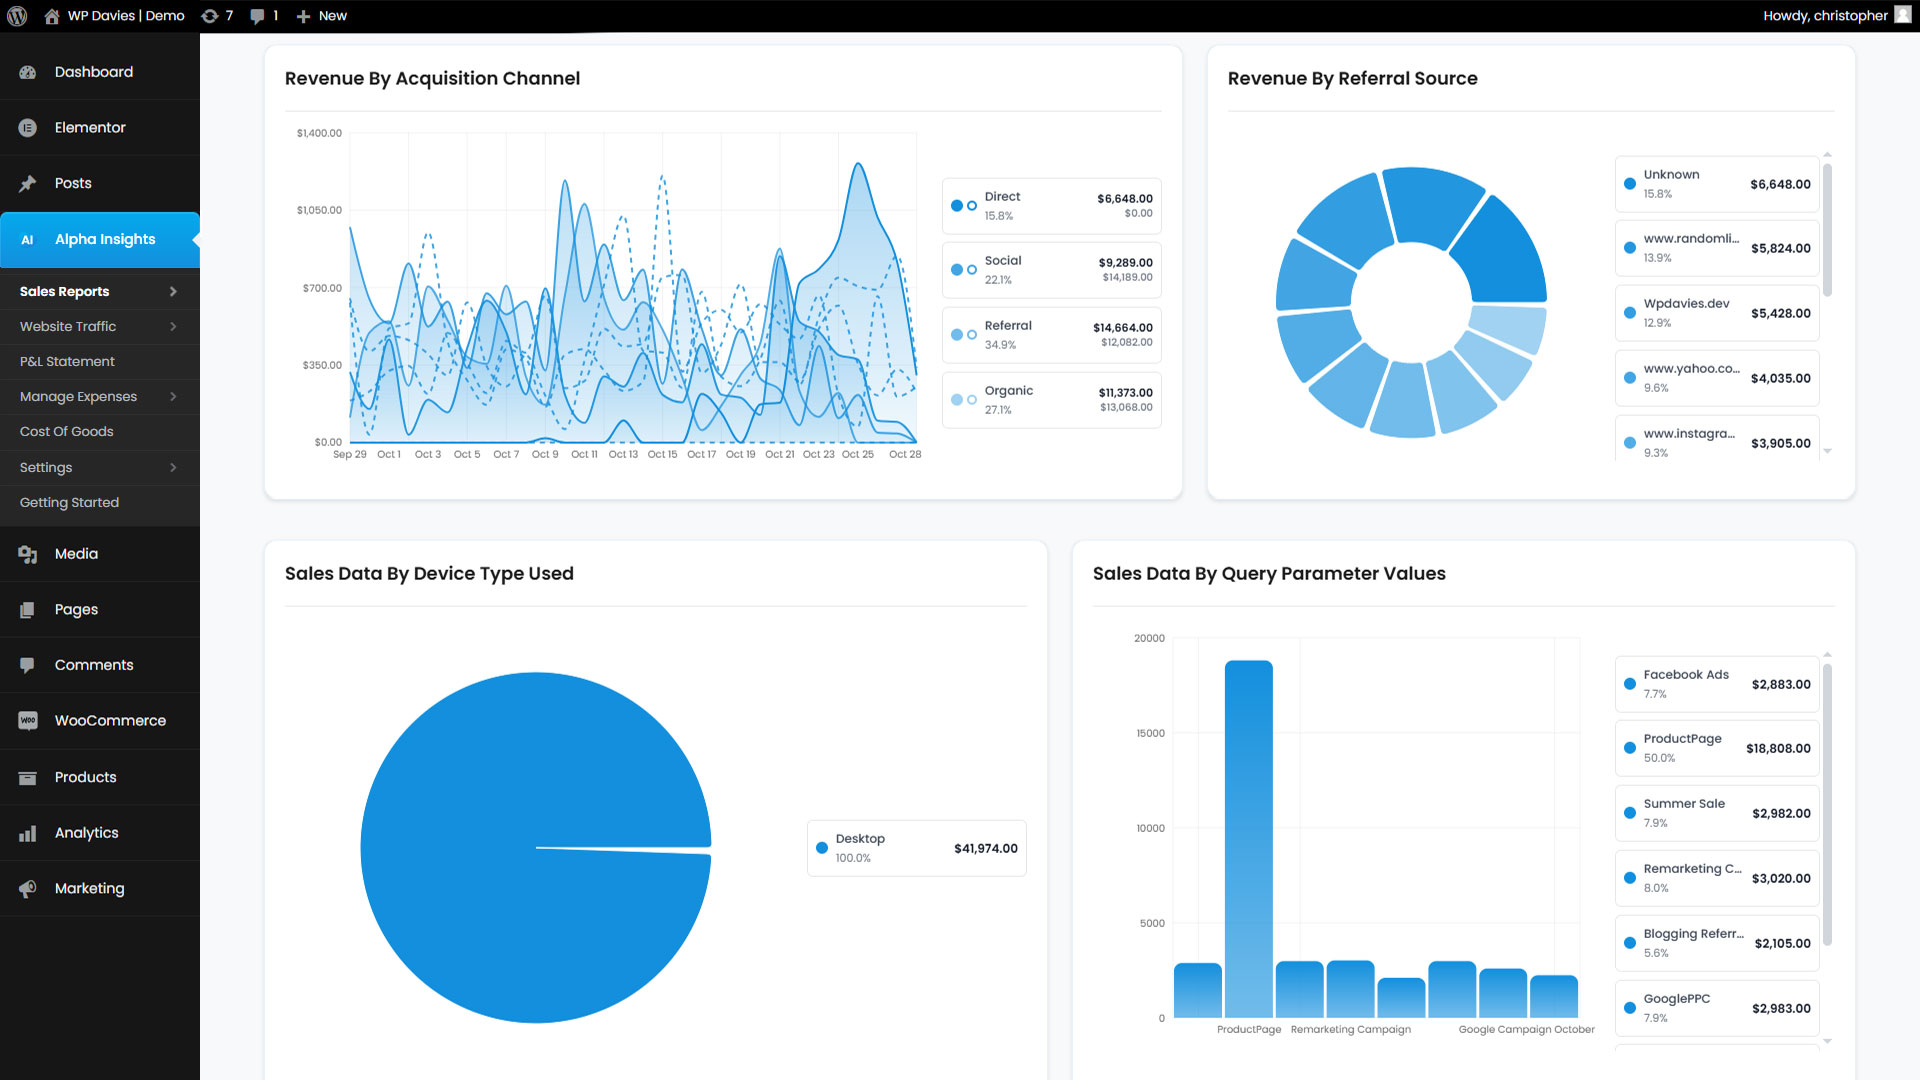Click the referral source list scrollbar
This screenshot has height=1080, width=1920.
(x=1827, y=230)
